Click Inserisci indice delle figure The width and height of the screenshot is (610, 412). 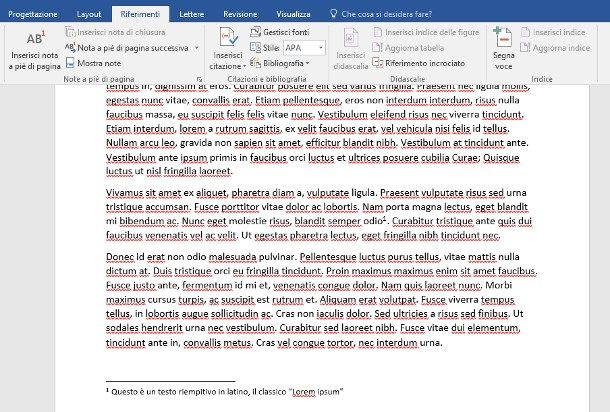tap(426, 32)
